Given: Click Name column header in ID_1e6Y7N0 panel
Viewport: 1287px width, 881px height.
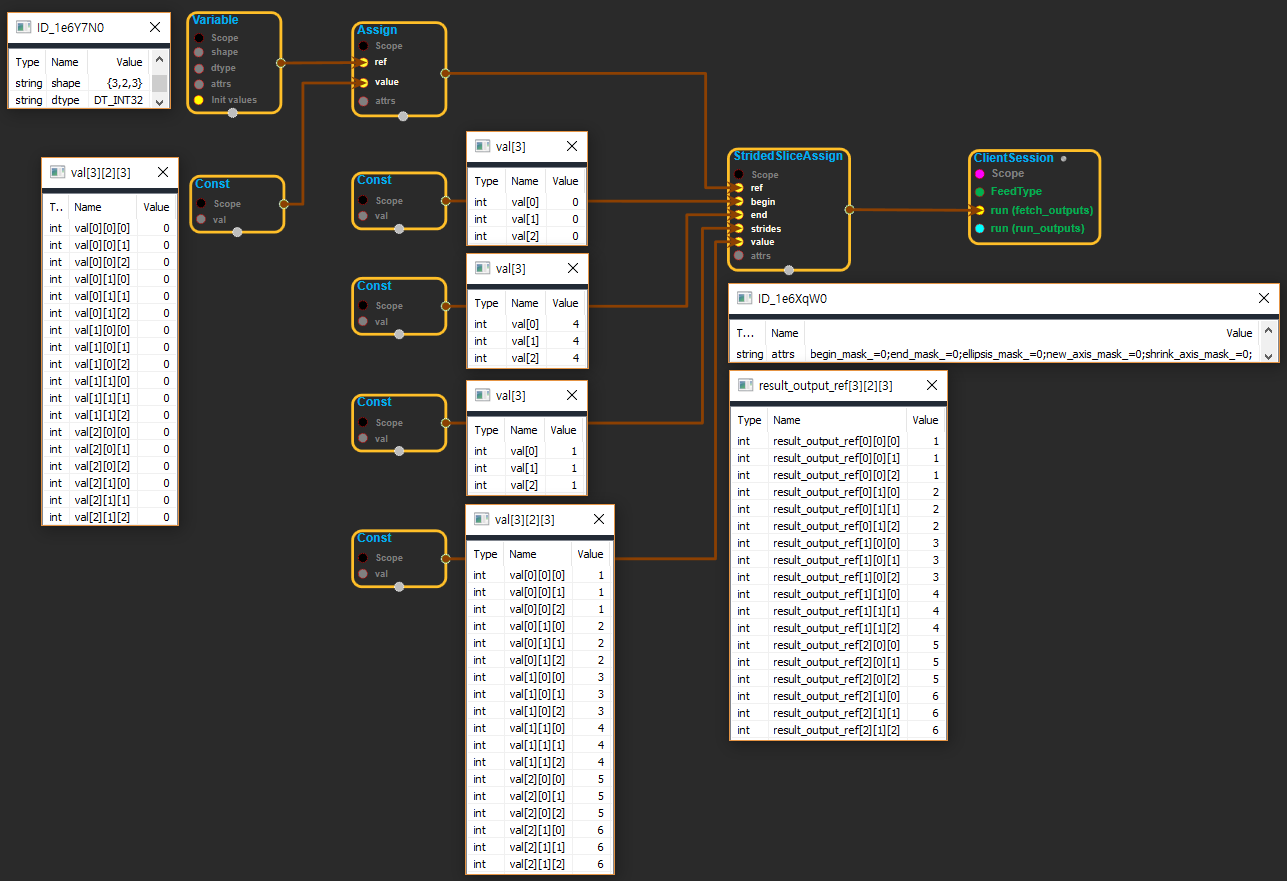Looking at the screenshot, I should point(65,62).
